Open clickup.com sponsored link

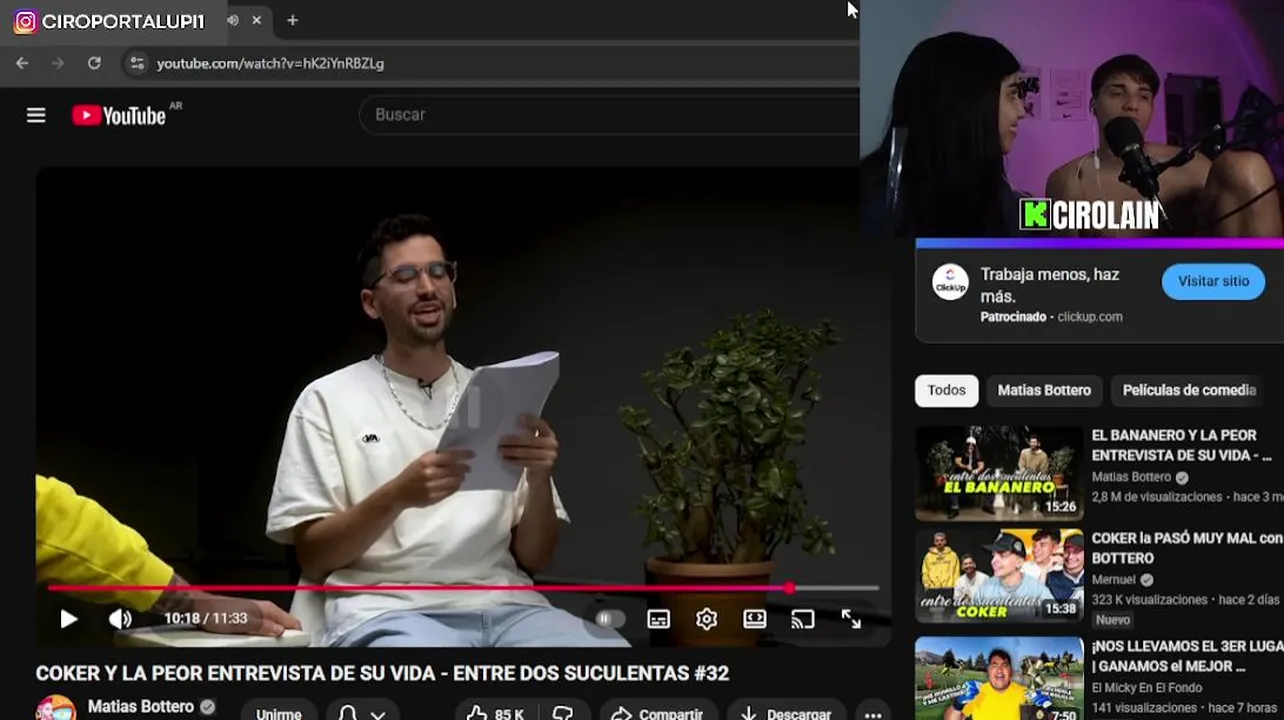point(1090,317)
